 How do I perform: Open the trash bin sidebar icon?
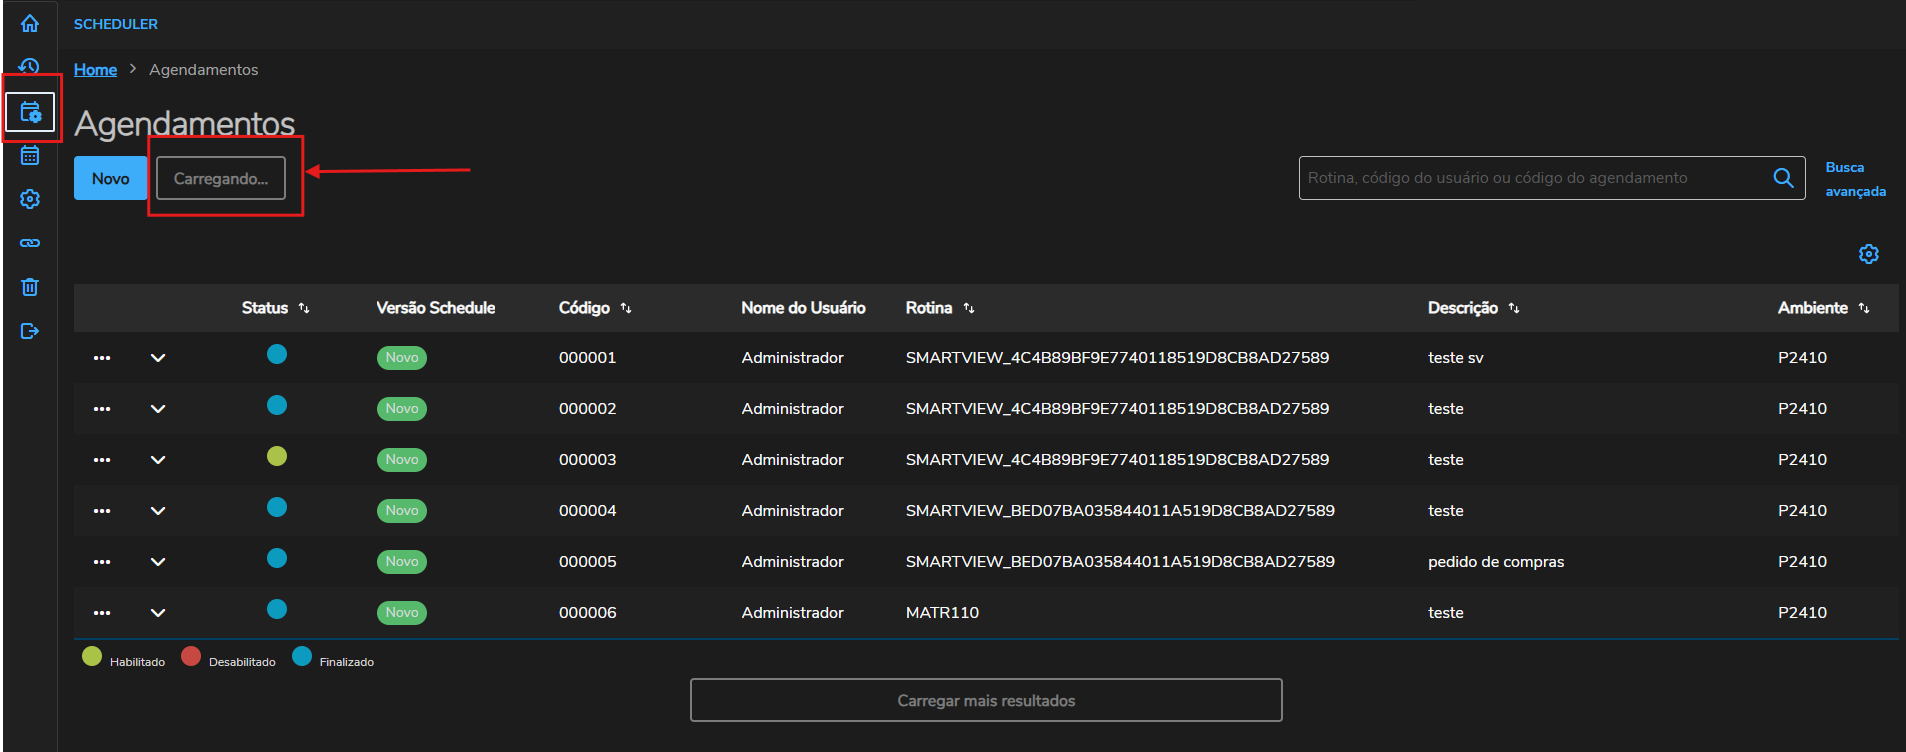(x=30, y=287)
